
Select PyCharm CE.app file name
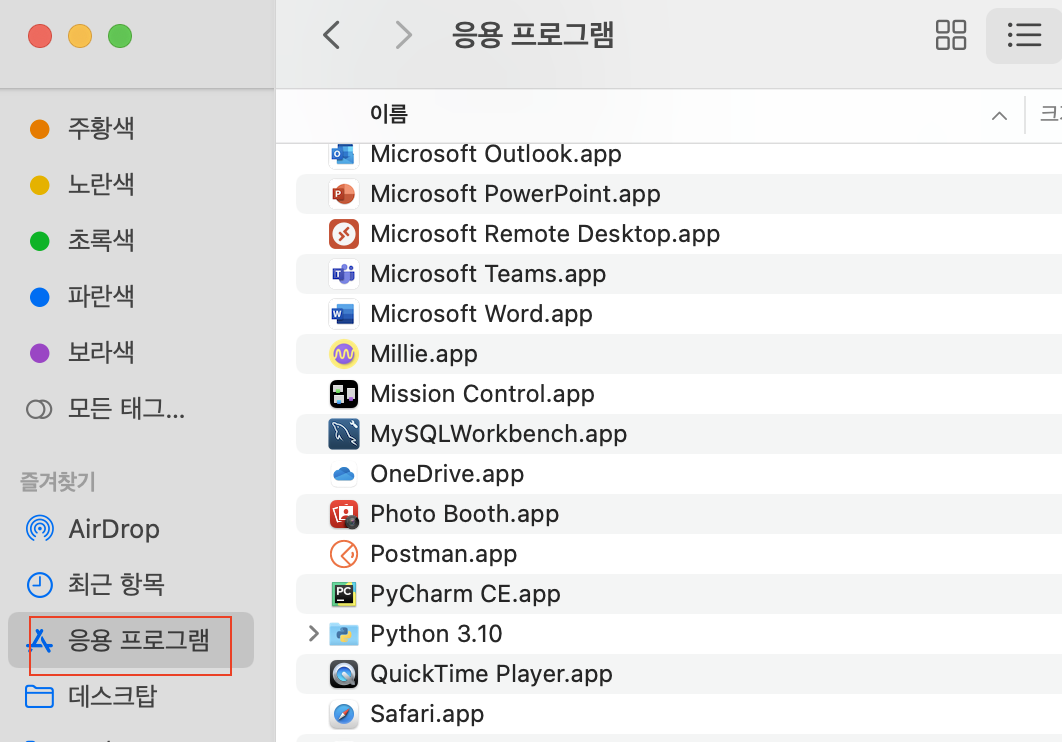[x=465, y=594]
